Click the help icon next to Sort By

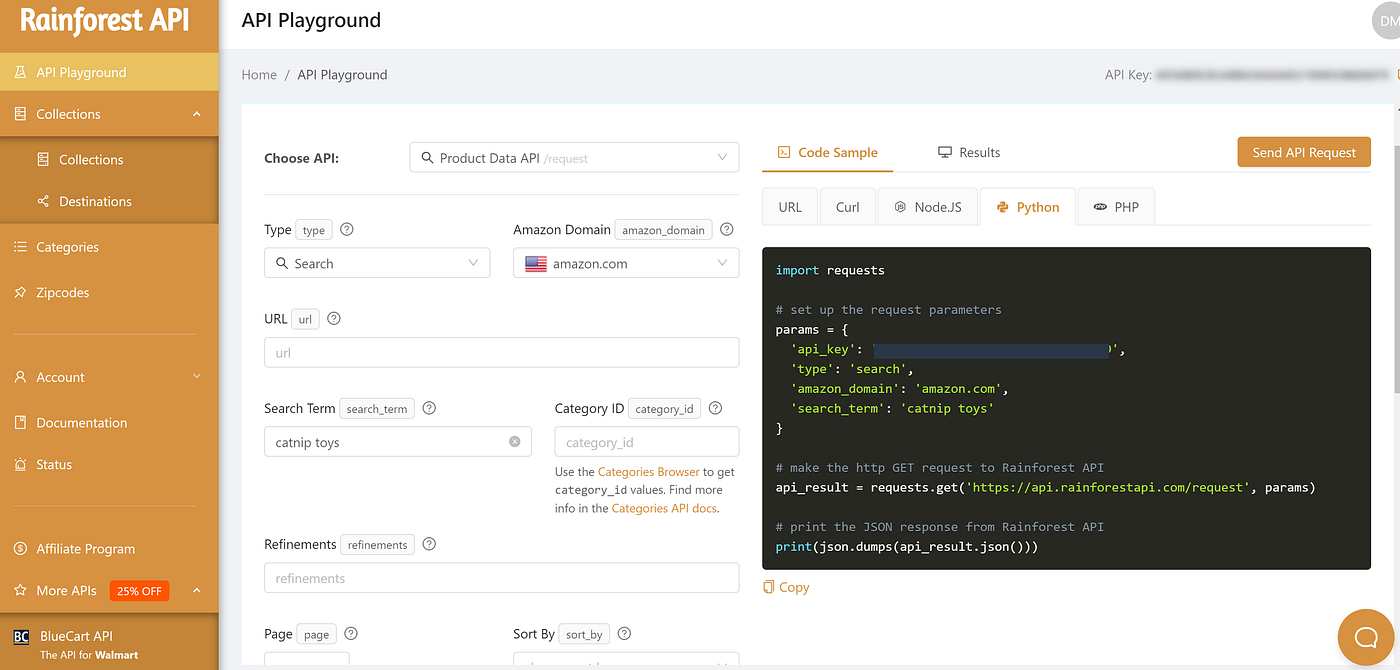[x=624, y=633]
